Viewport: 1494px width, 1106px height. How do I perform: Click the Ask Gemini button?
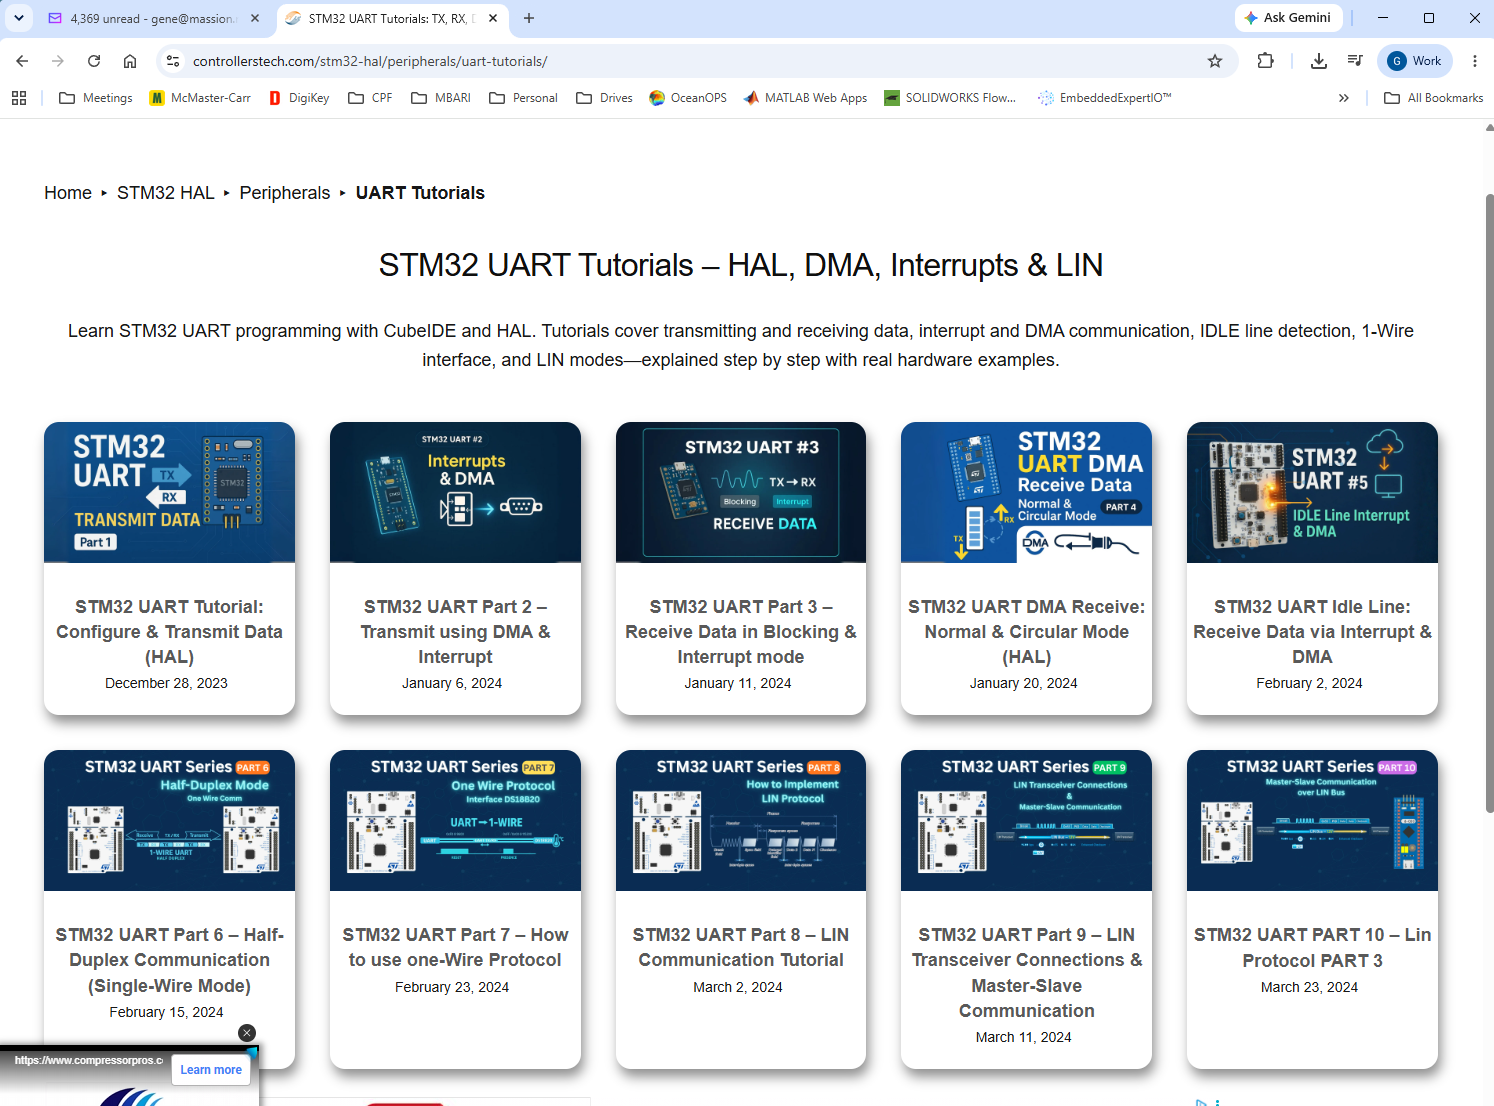pyautogui.click(x=1287, y=18)
